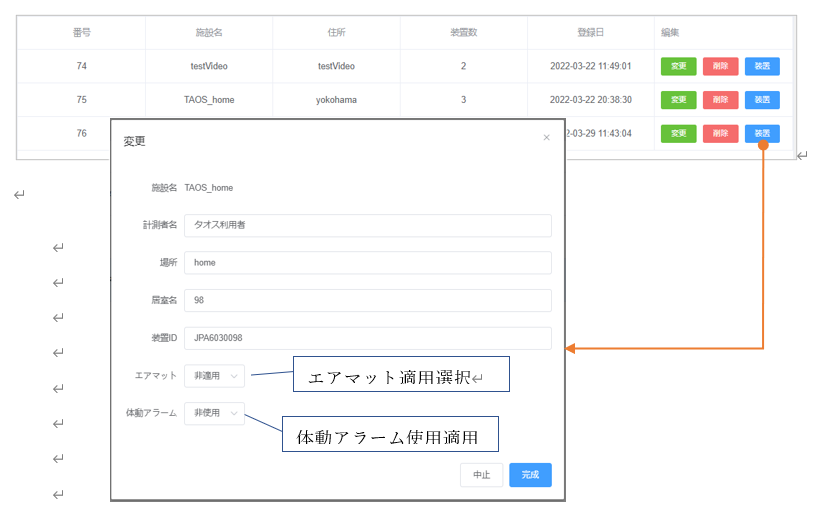Click green 変更 button for testVideo row
The height and width of the screenshot is (528, 830).
click(x=678, y=67)
